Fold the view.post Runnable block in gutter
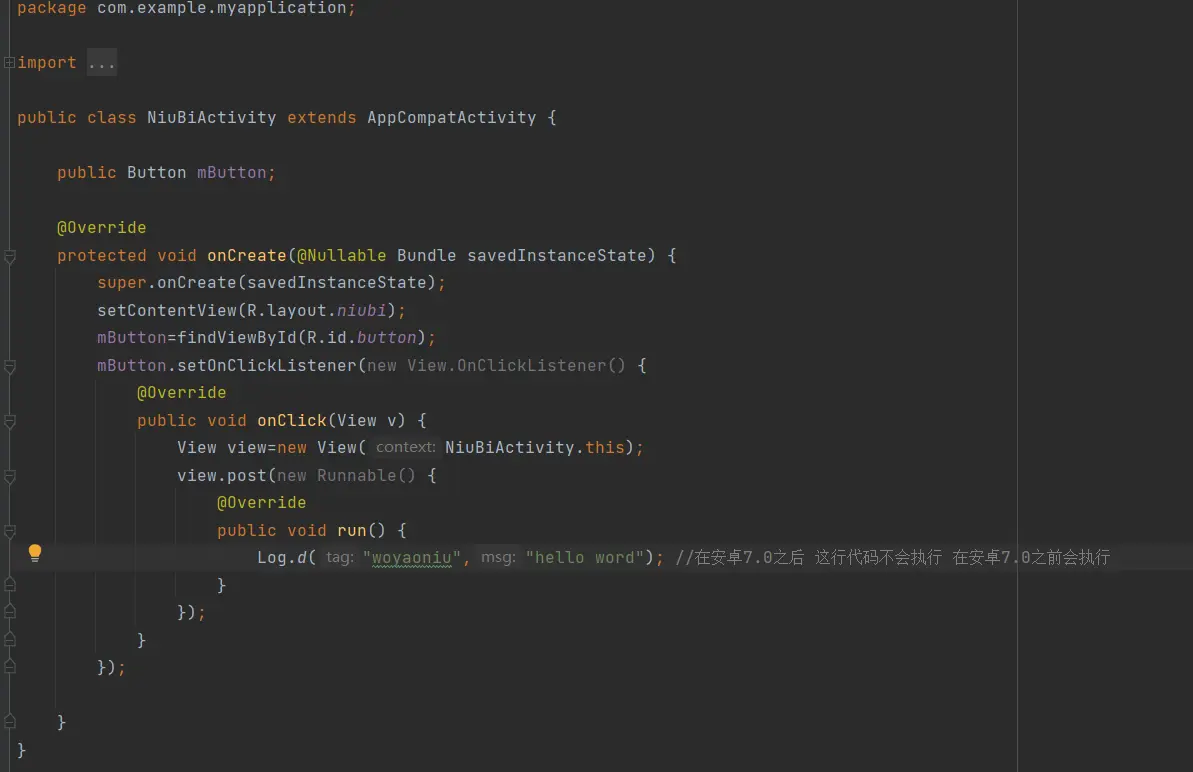 click(x=9, y=476)
